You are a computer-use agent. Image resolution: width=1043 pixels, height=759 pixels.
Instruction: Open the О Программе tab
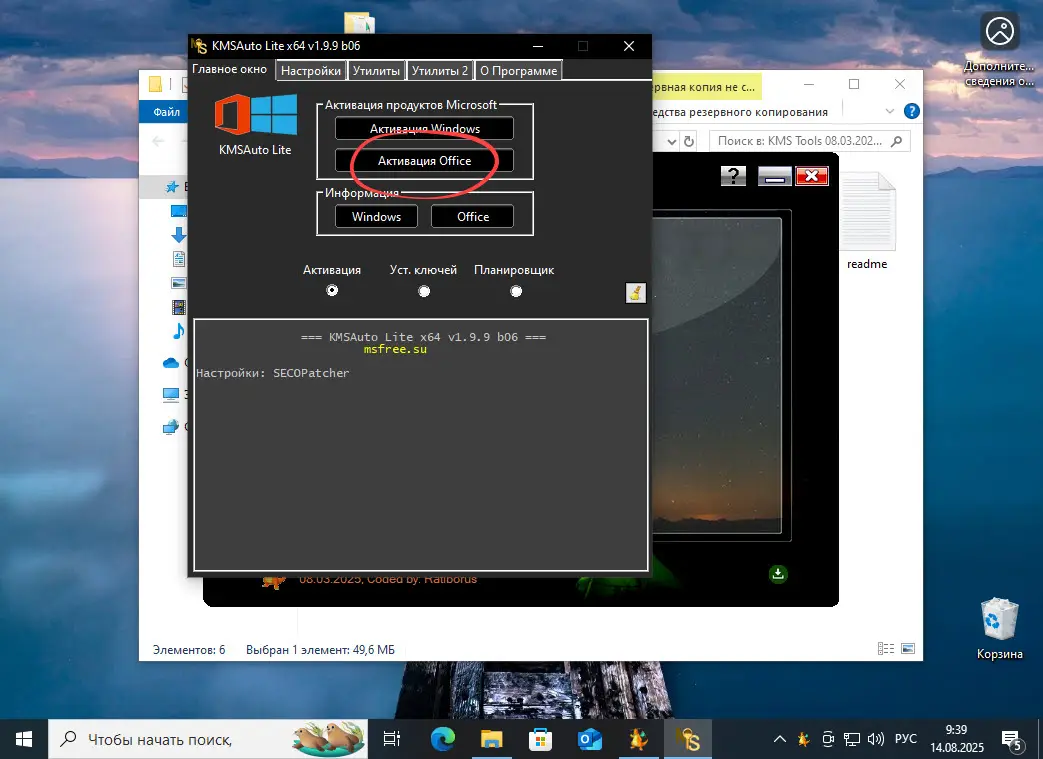point(517,70)
